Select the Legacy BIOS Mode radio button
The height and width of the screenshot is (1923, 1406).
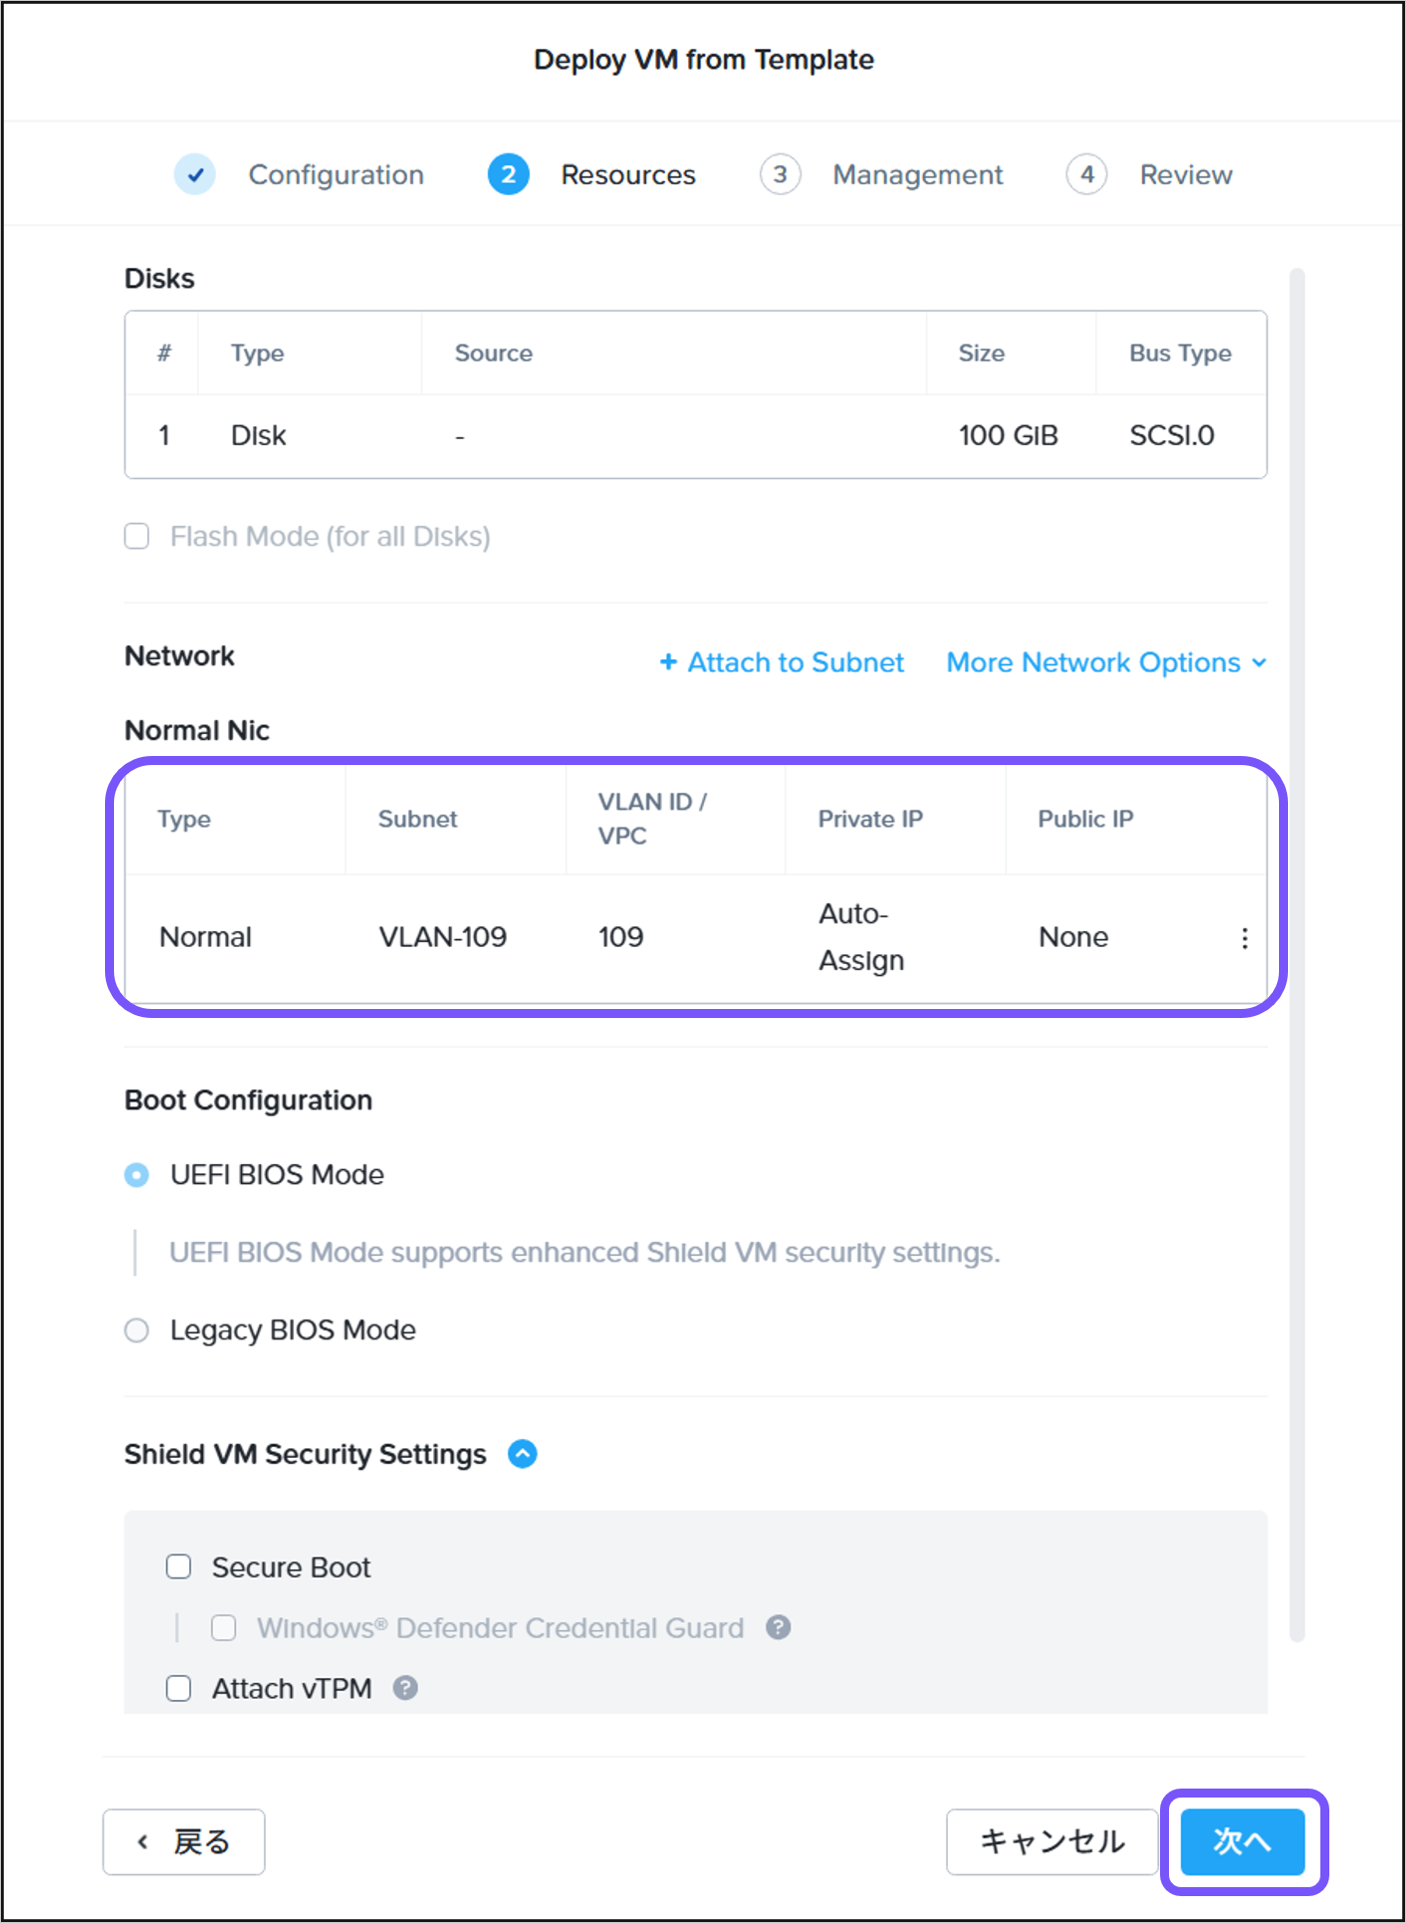point(136,1330)
